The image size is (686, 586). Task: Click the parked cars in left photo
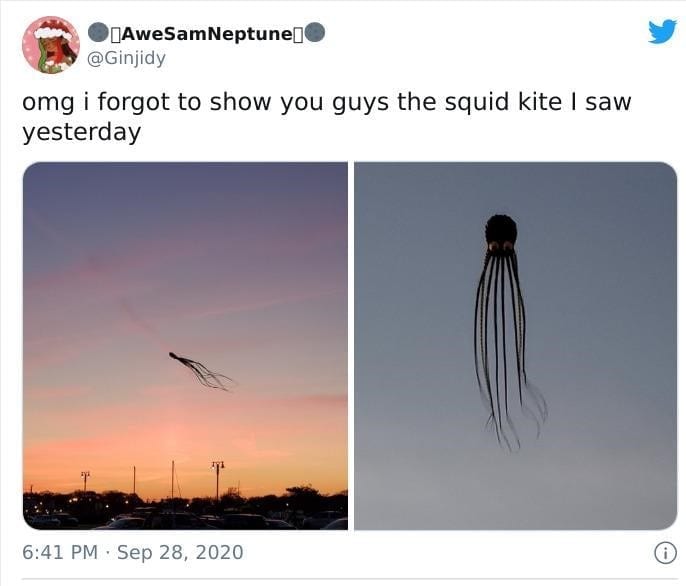coord(186,520)
